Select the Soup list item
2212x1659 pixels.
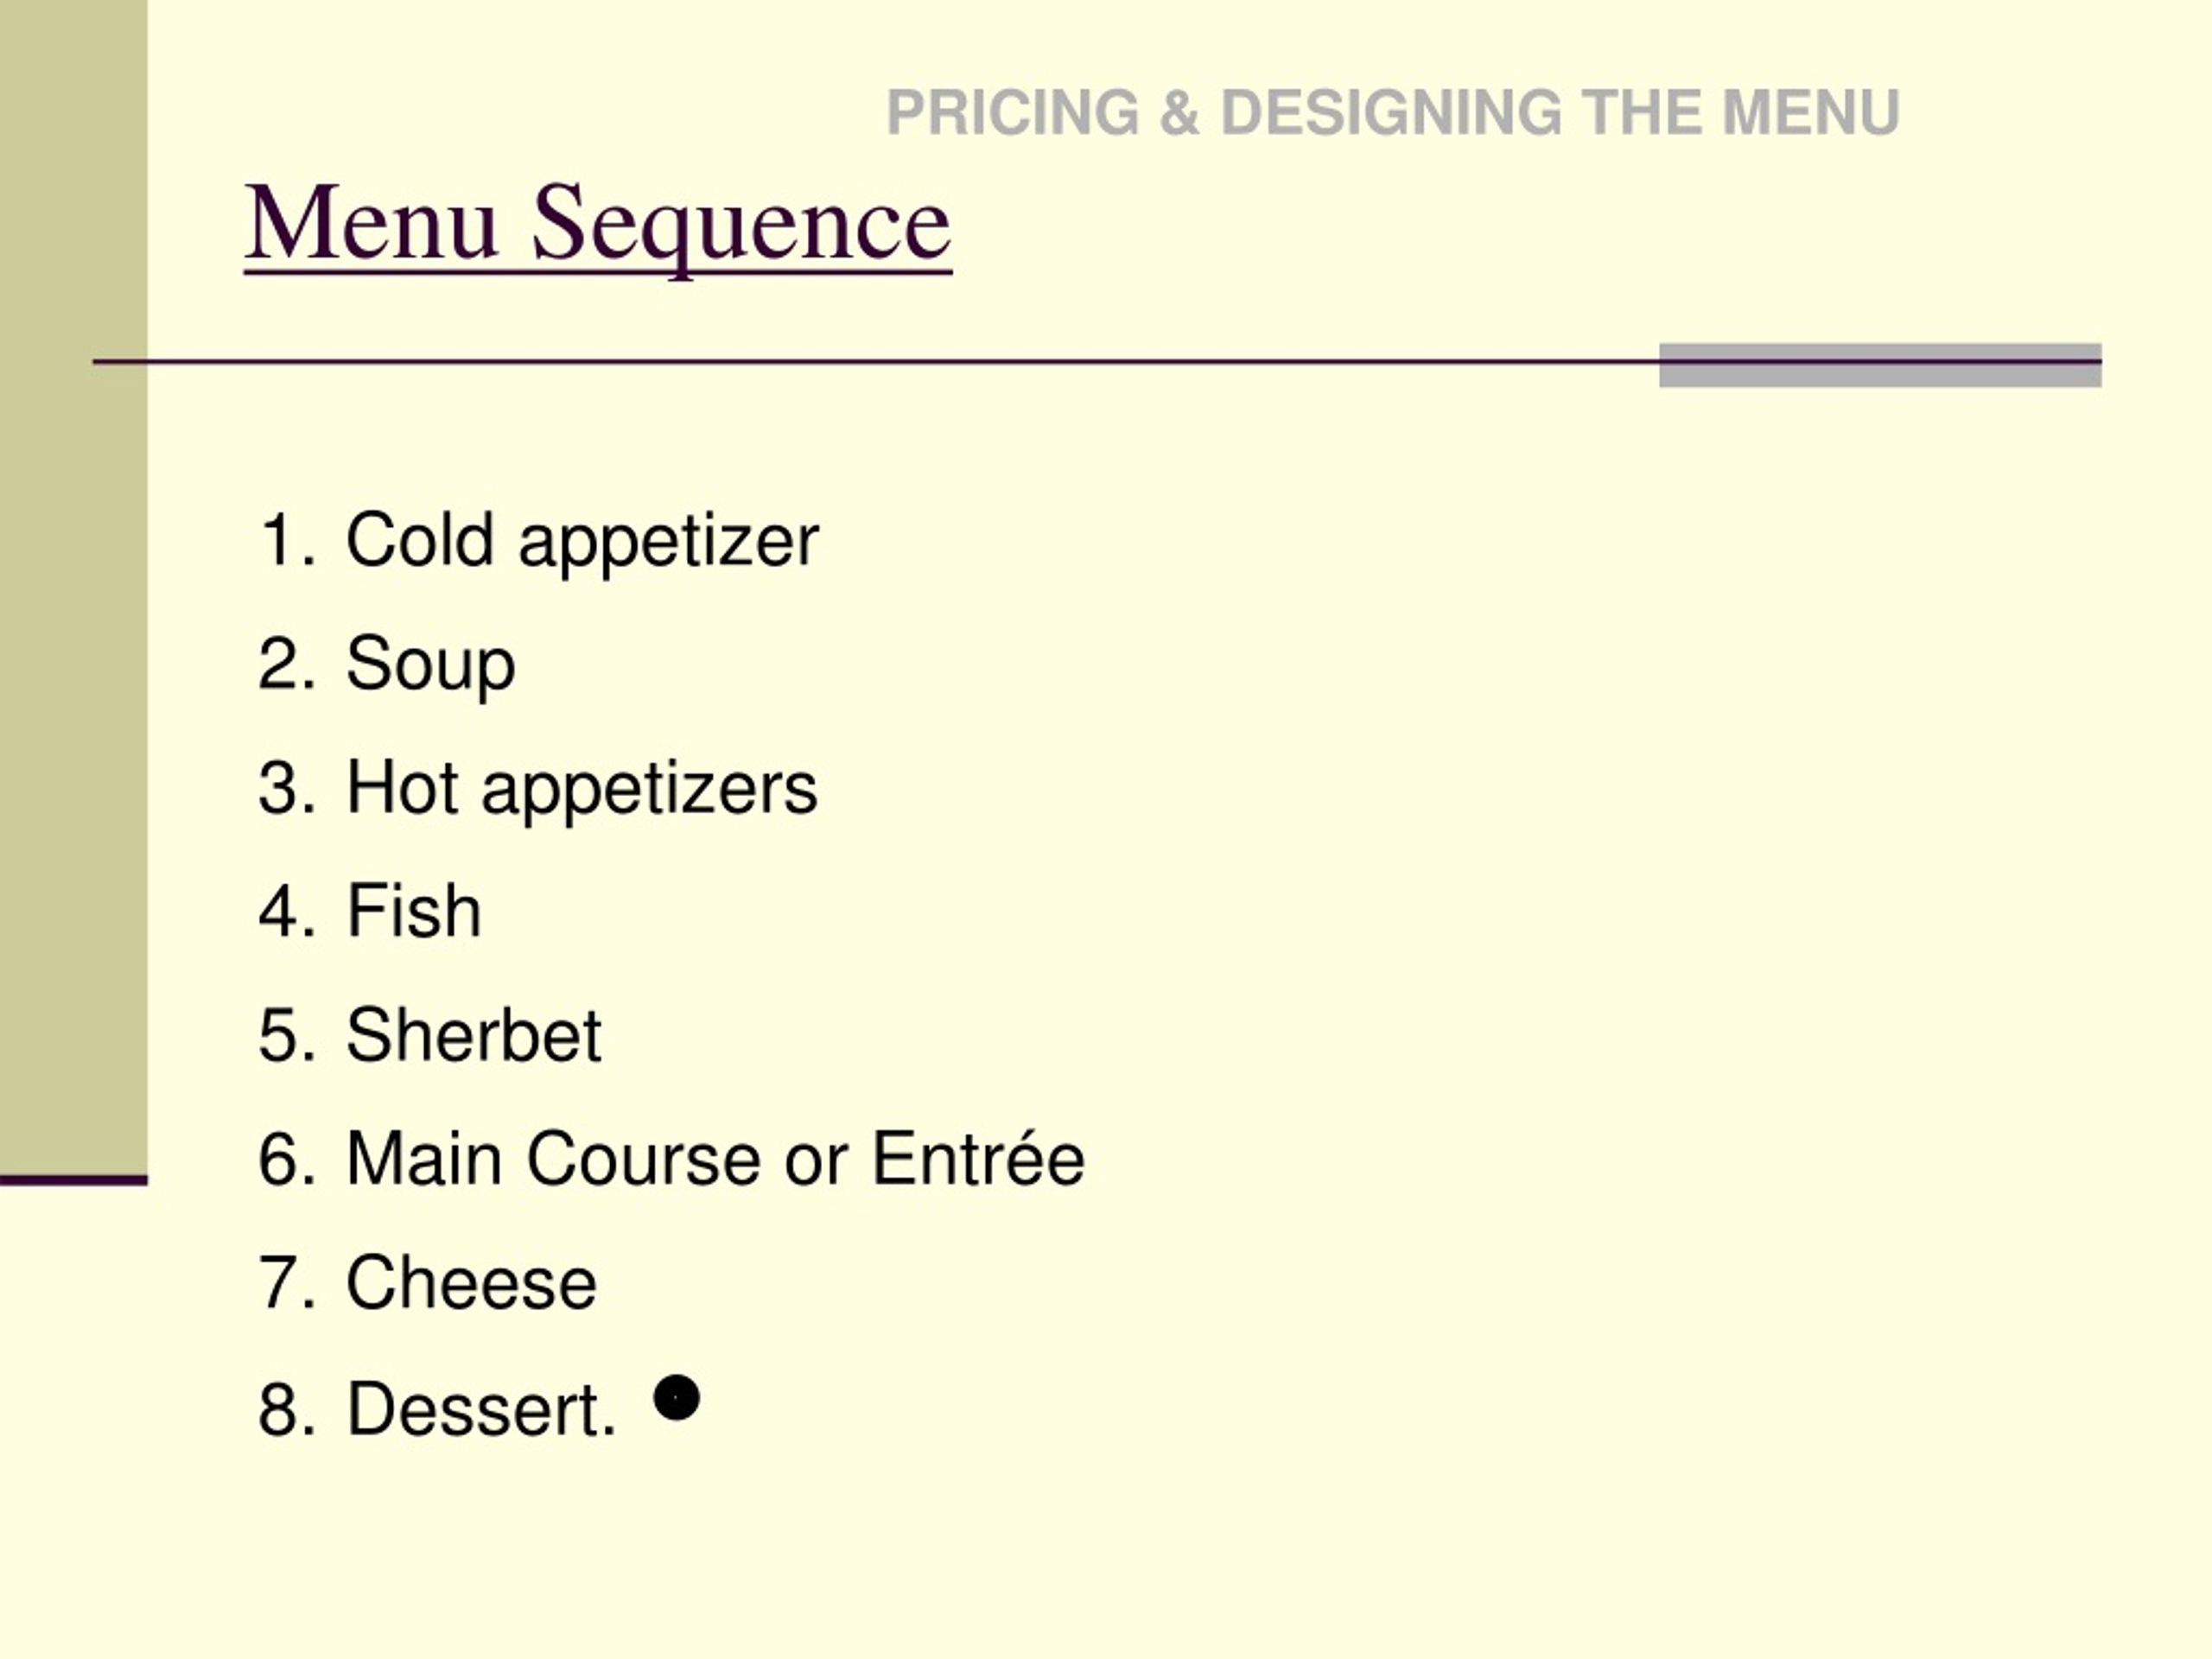(x=430, y=664)
